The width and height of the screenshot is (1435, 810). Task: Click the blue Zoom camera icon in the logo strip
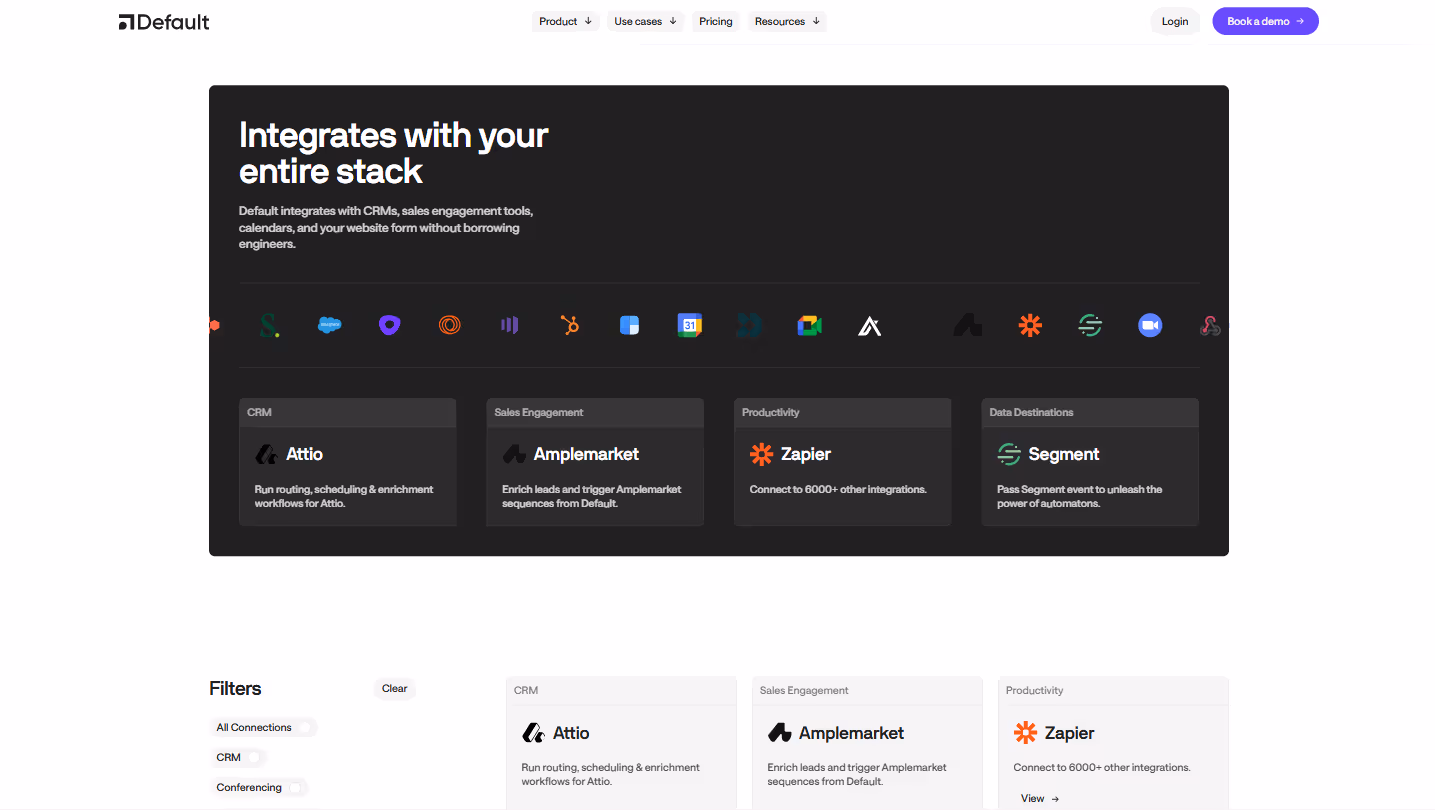(1150, 325)
